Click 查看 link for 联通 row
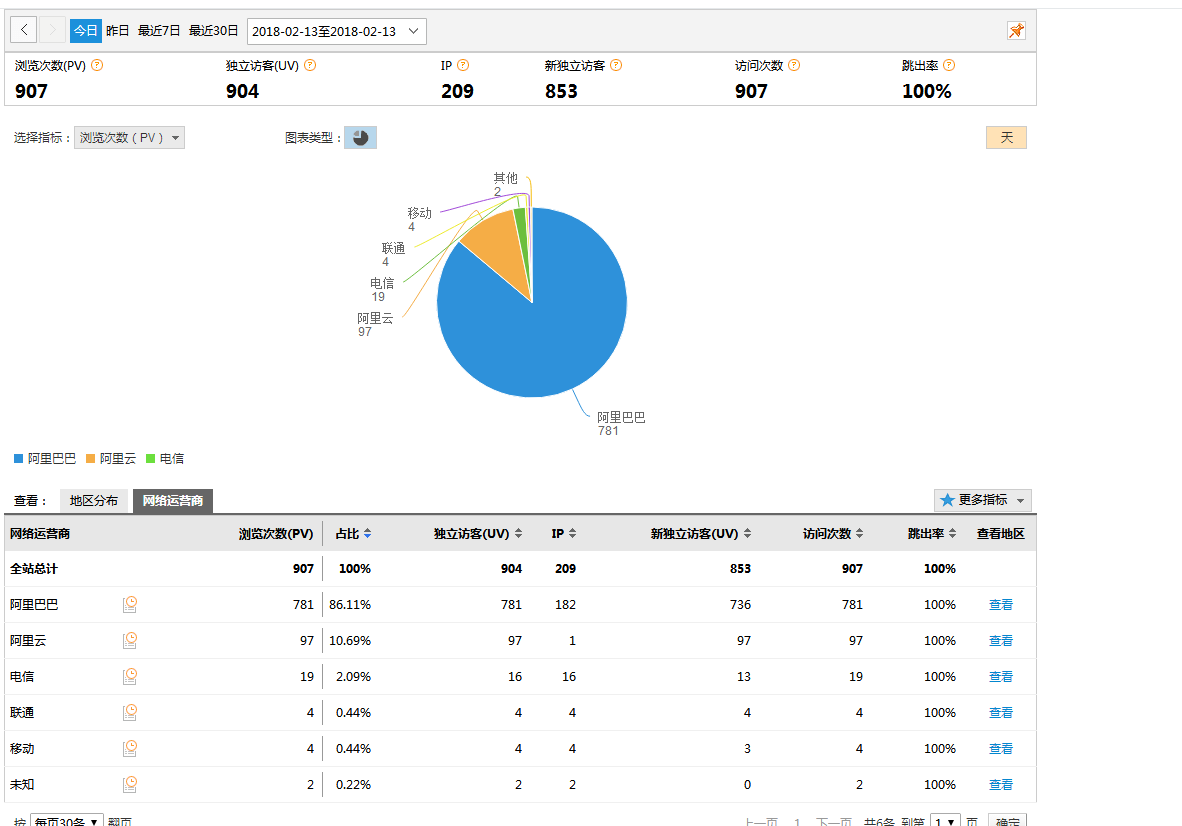 coord(1000,712)
